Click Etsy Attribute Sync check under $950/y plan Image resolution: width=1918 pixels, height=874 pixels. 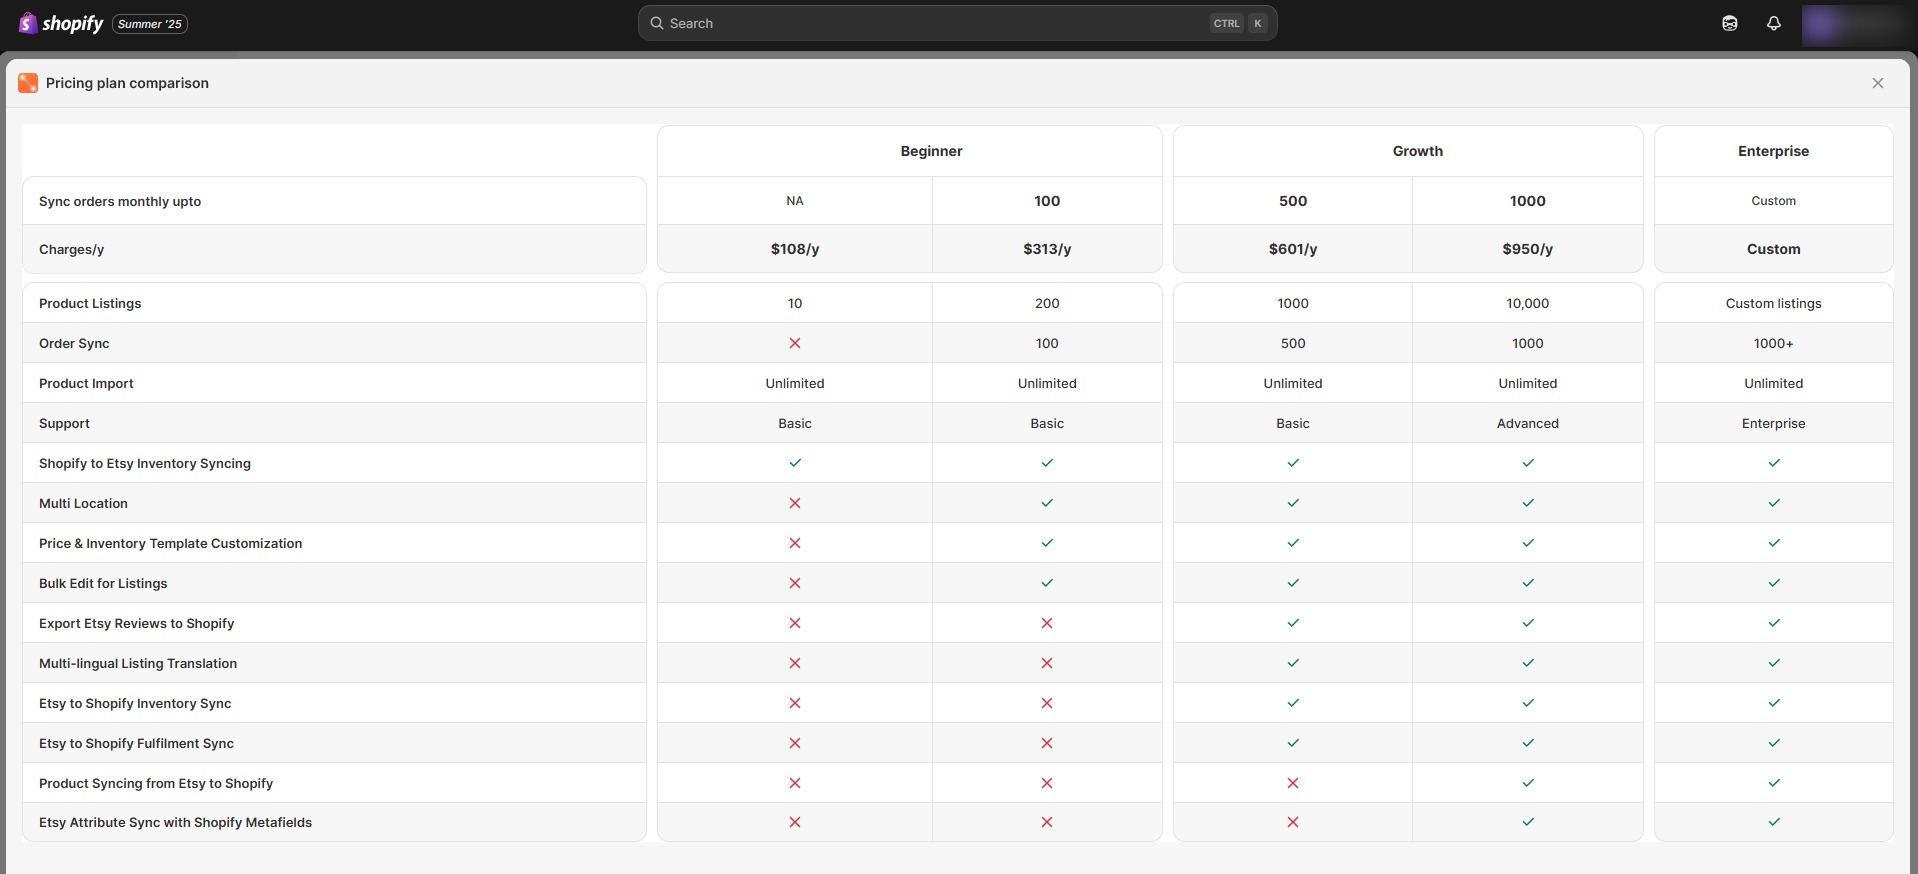point(1528,822)
